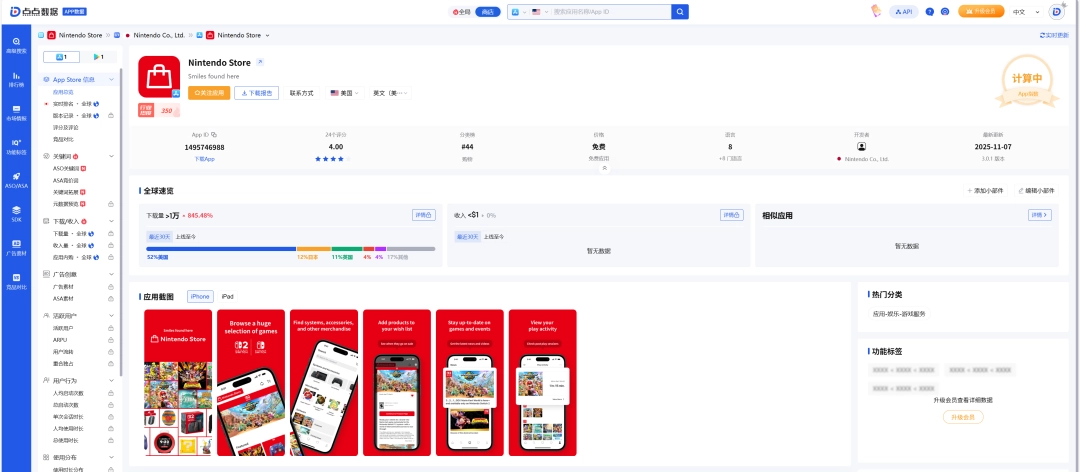
Task: Open the 美国 country dropdown
Action: click(345, 93)
